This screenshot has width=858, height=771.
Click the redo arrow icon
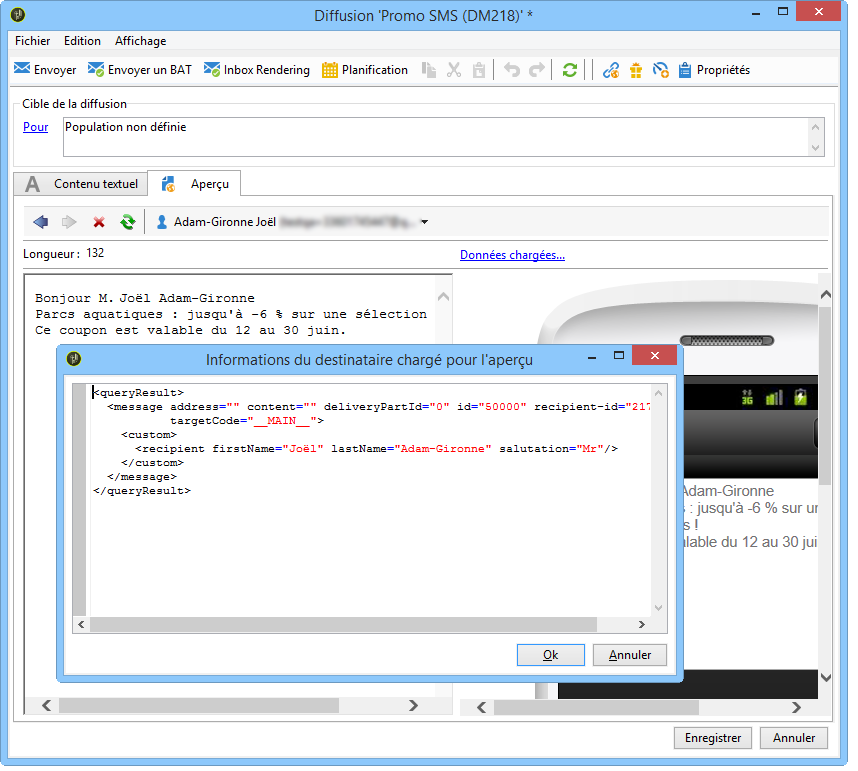[x=537, y=70]
